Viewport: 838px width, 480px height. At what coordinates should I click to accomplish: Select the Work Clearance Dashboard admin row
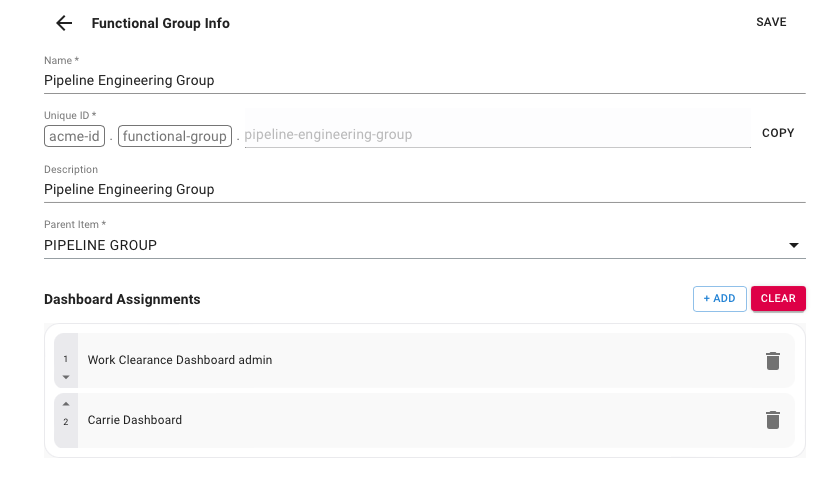(400, 360)
